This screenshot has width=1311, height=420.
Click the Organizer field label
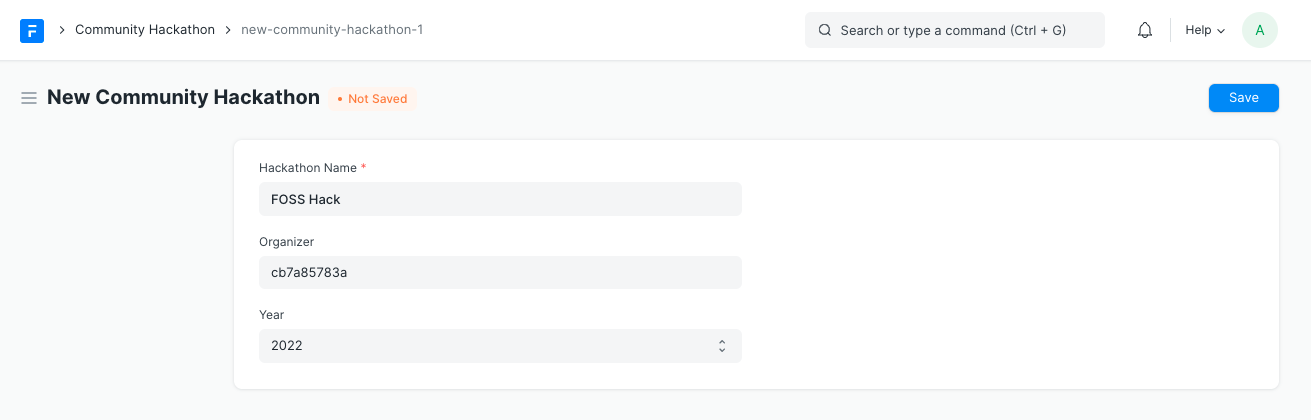pyautogui.click(x=286, y=242)
